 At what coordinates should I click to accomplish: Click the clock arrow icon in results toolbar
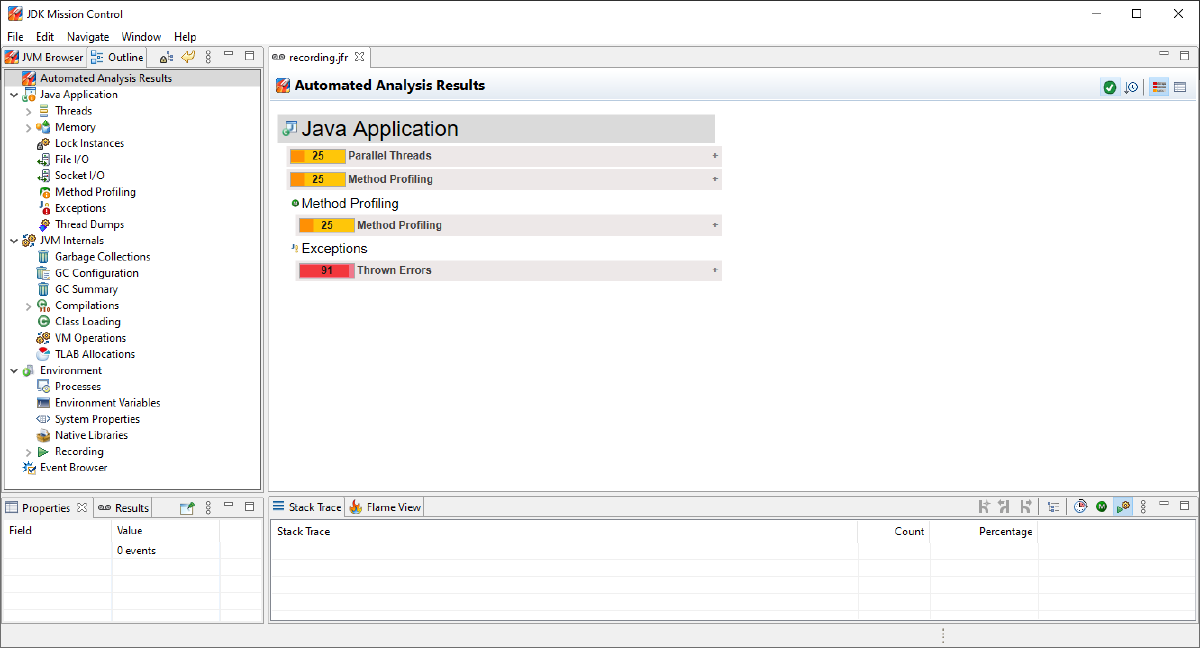[x=1132, y=87]
